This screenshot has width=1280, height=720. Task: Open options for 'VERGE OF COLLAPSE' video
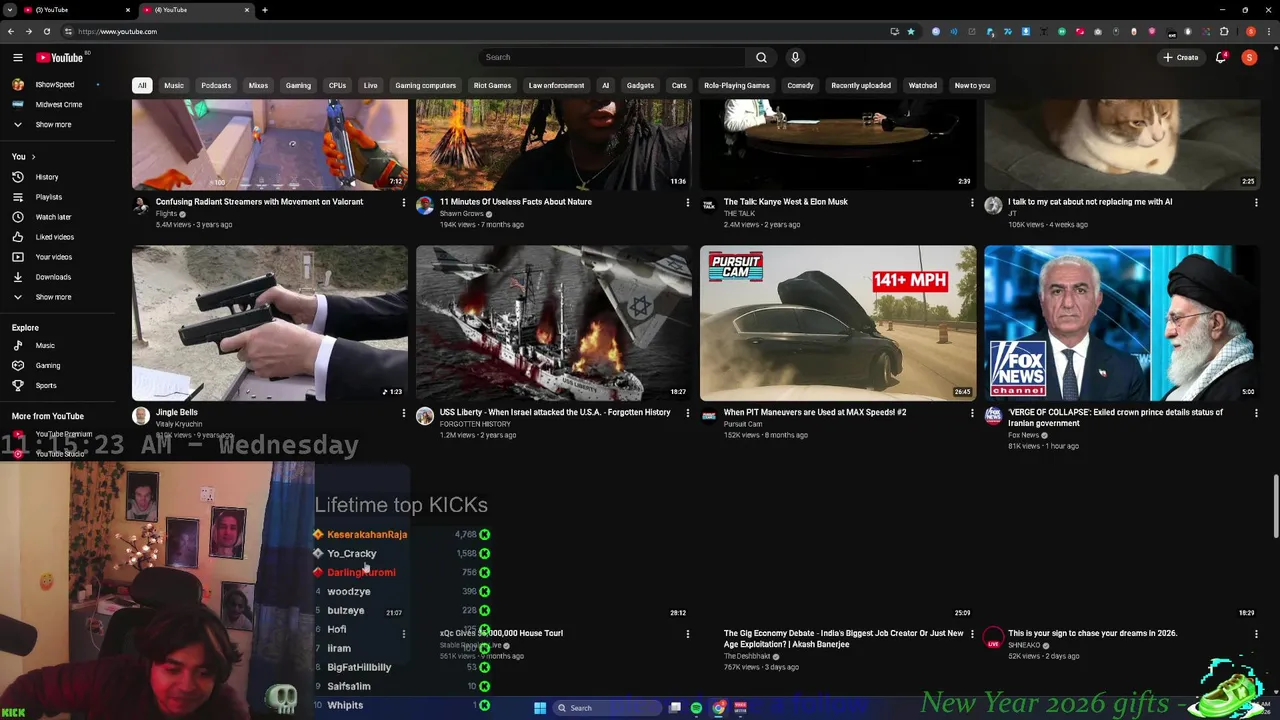[1255, 412]
